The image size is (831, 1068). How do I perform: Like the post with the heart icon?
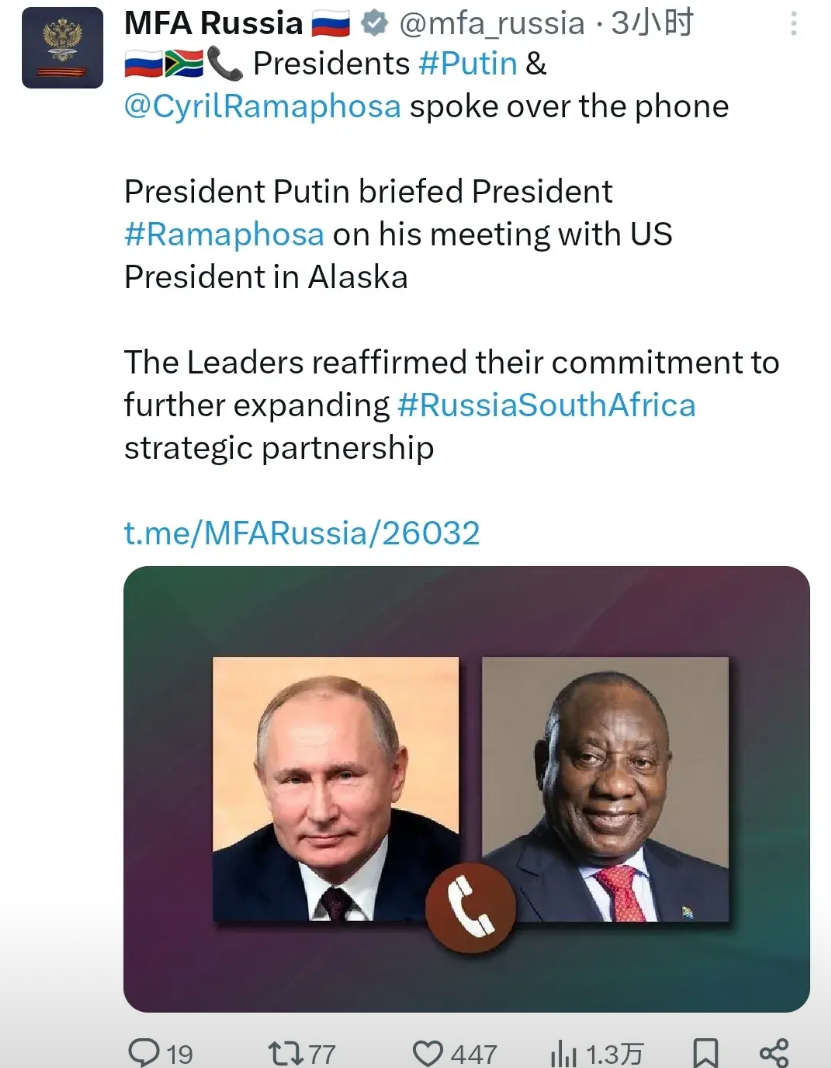(x=429, y=1052)
